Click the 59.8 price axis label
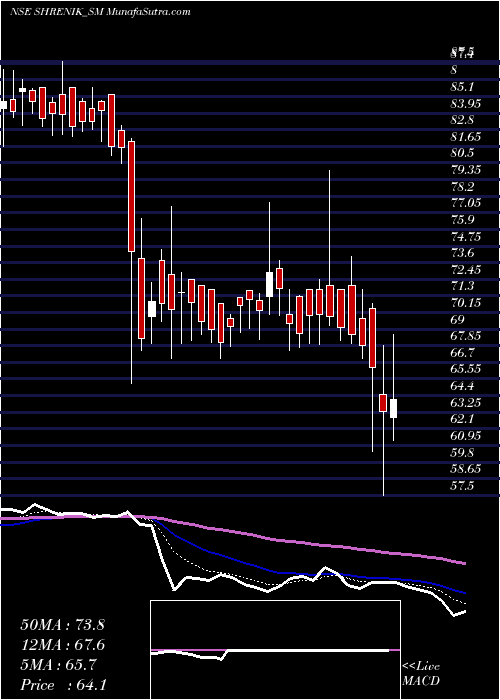 click(x=462, y=453)
